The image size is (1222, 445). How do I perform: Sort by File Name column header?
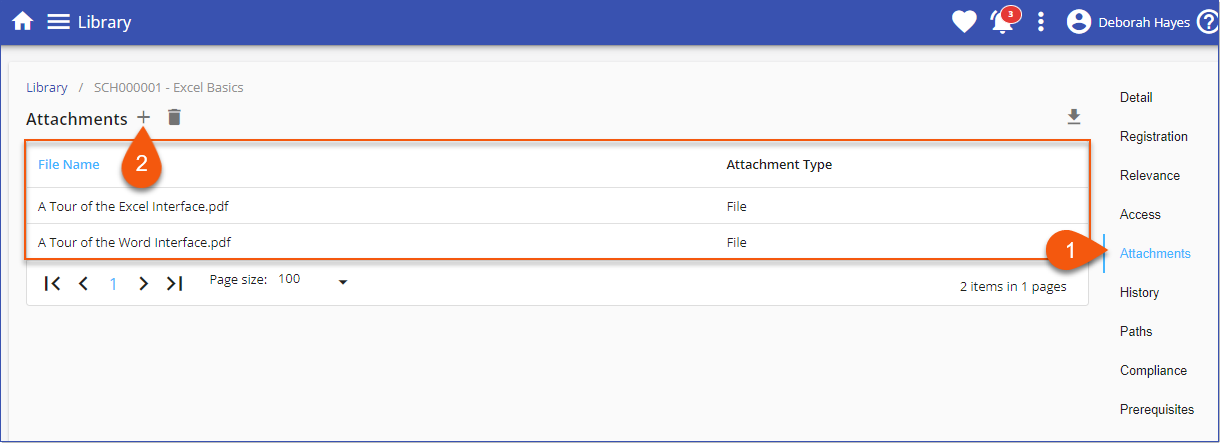tap(68, 164)
